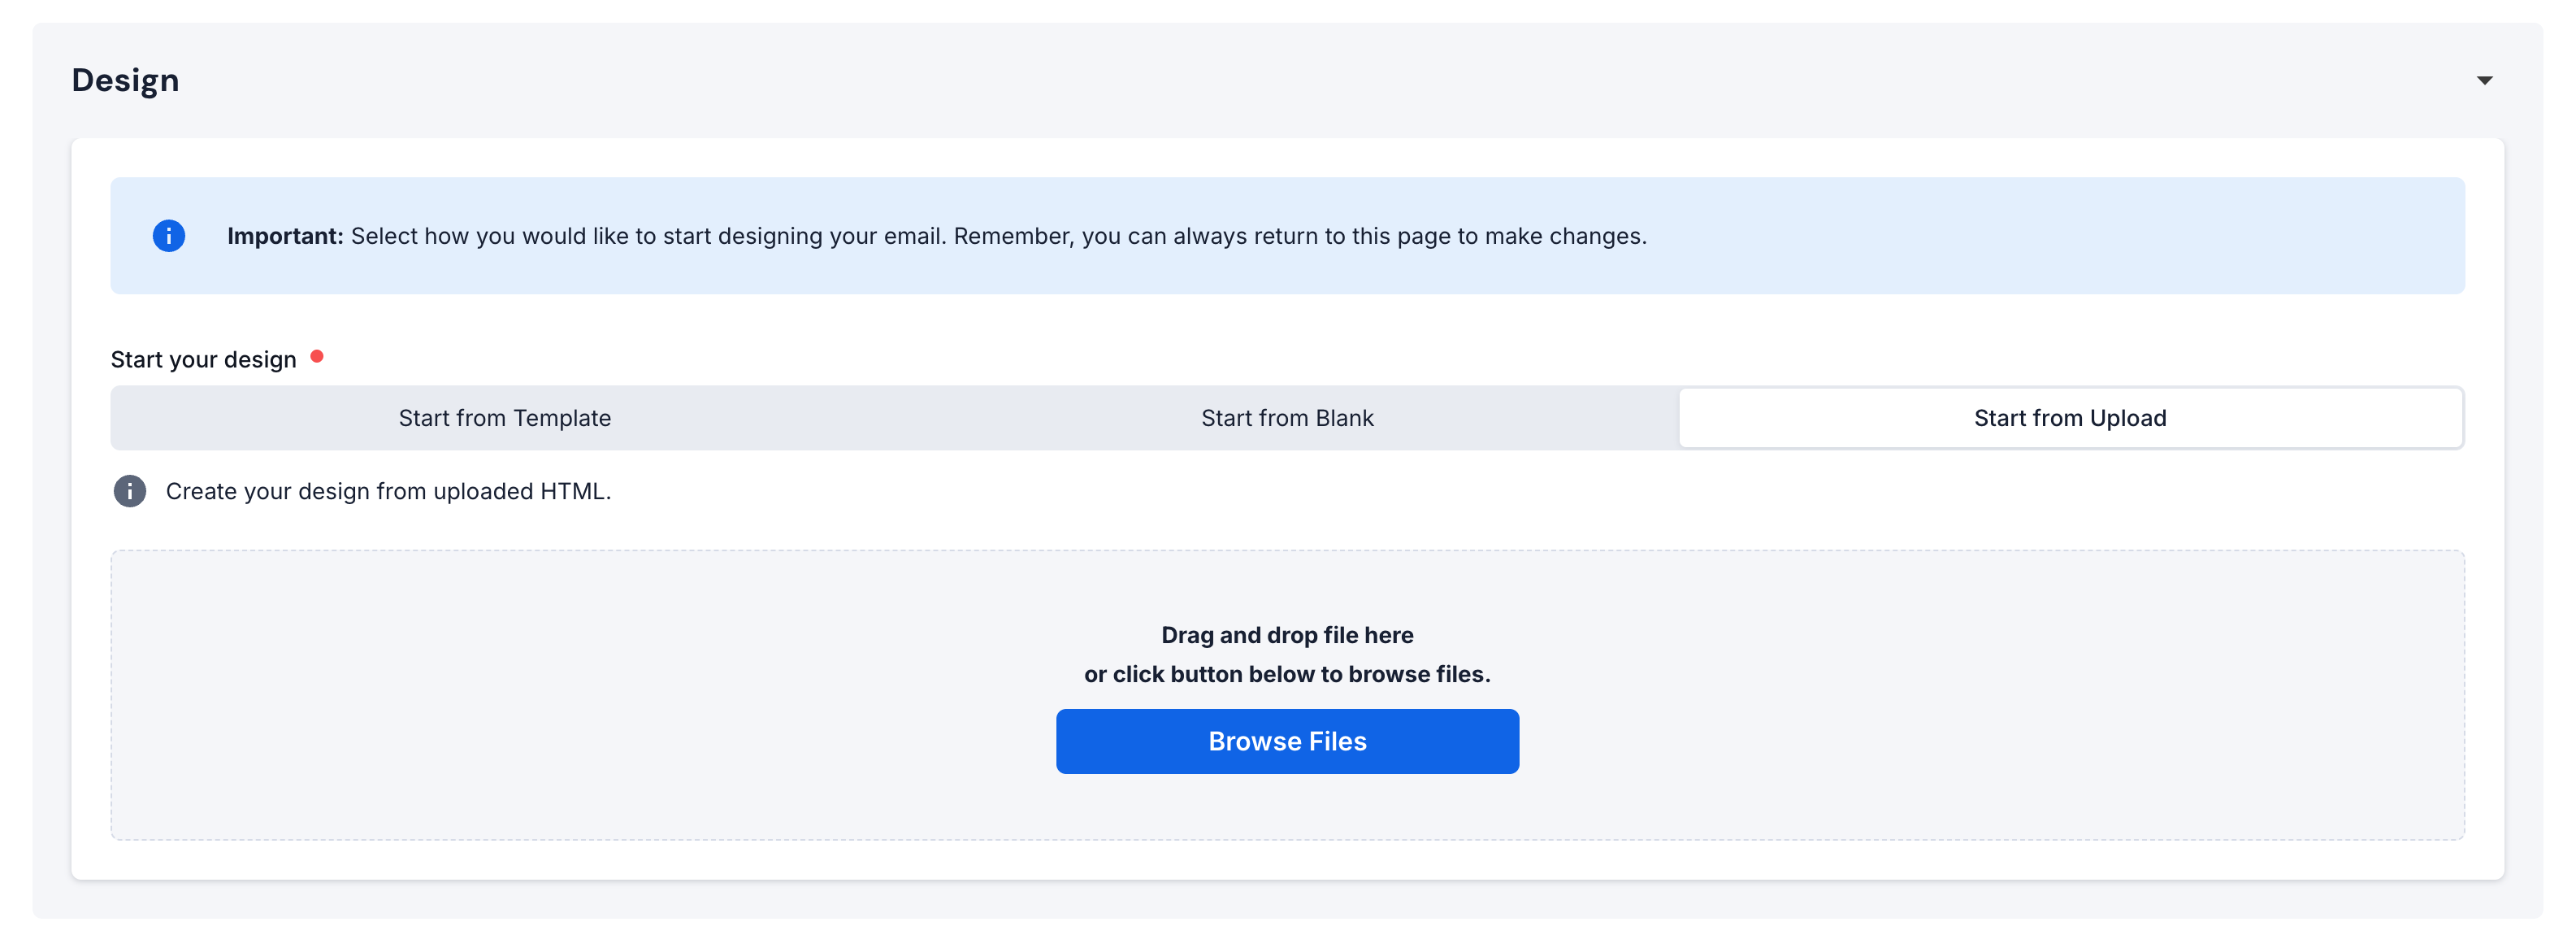The image size is (2576, 948).
Task: Click the red required indicator dot
Action: click(x=317, y=356)
